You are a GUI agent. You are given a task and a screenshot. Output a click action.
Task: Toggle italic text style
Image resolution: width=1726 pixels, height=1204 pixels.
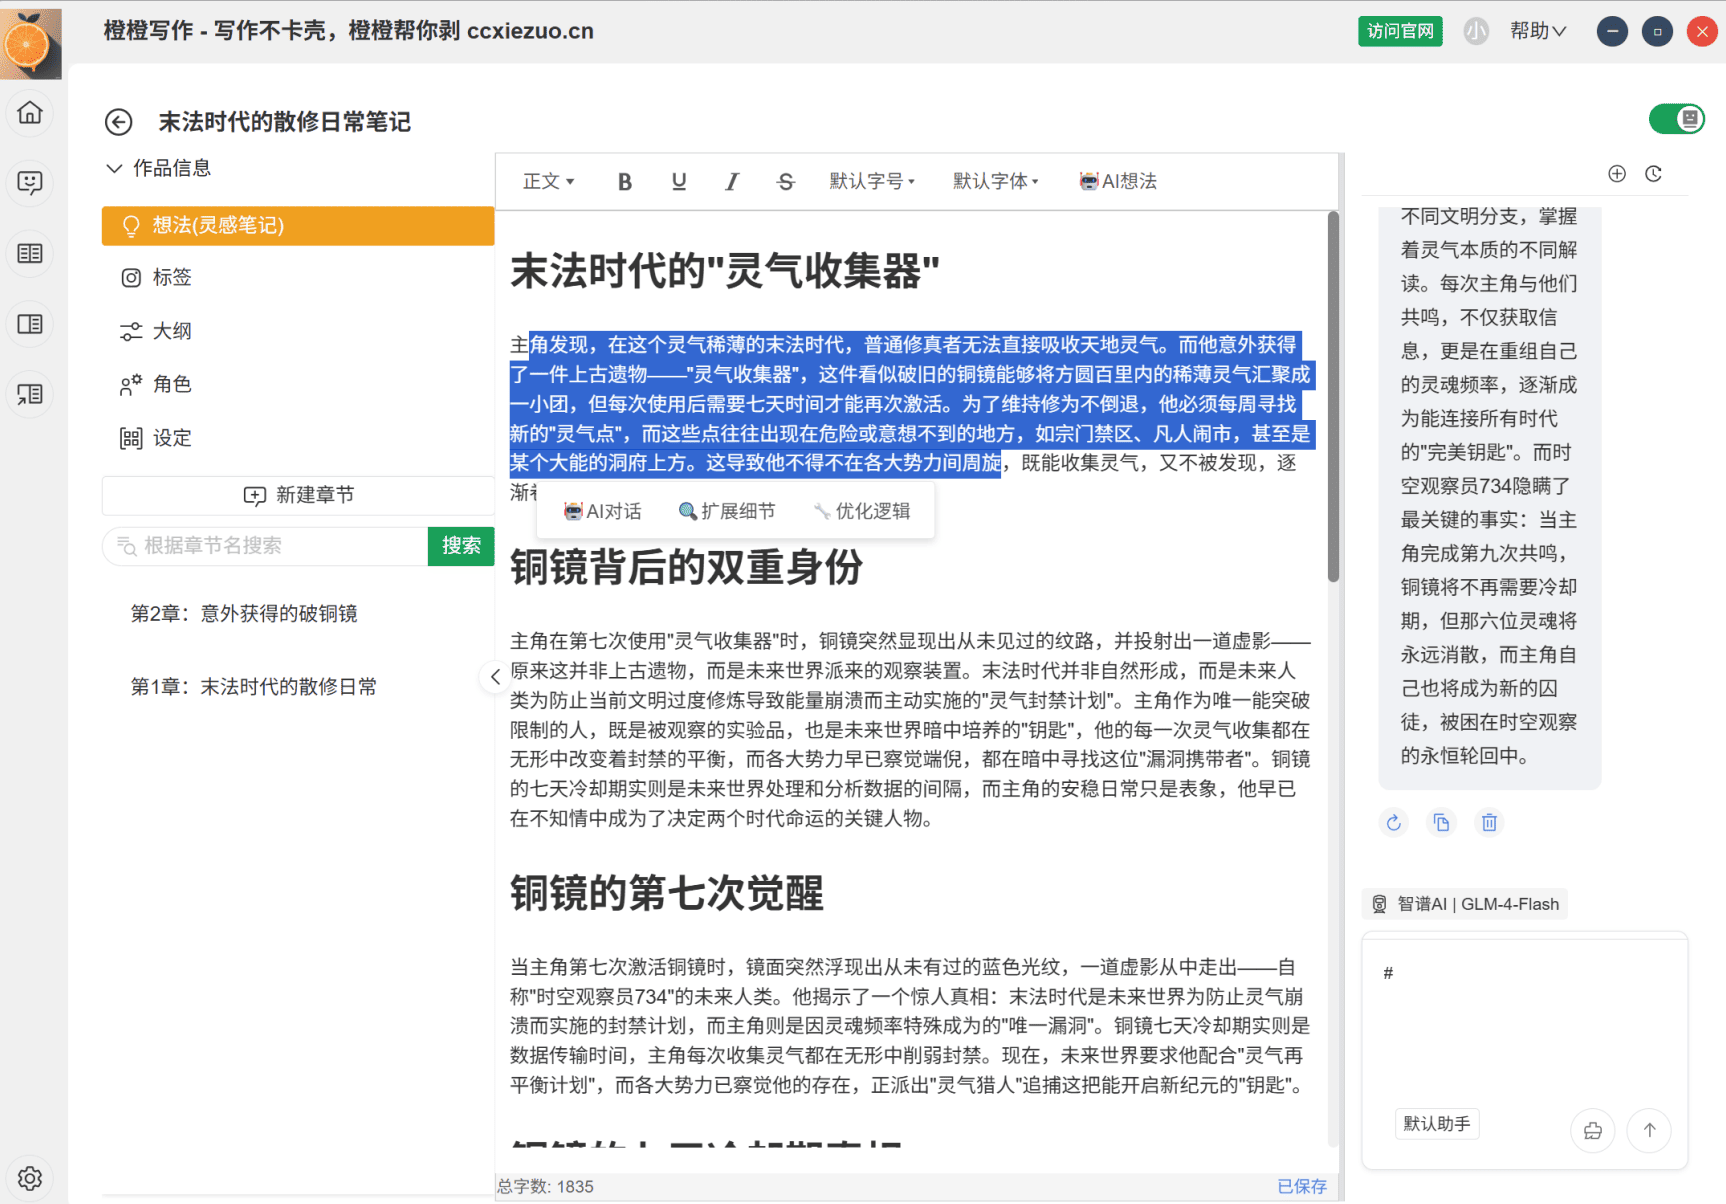[x=732, y=181]
